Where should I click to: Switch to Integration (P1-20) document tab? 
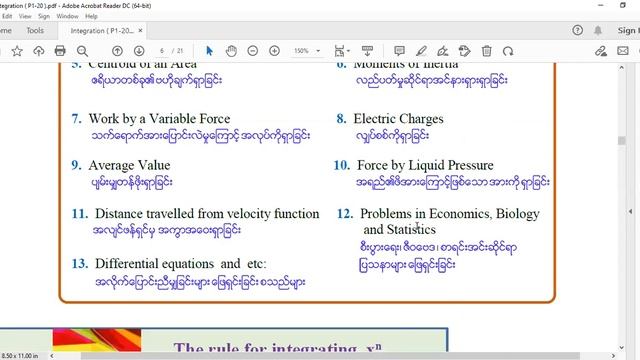[x=102, y=31]
